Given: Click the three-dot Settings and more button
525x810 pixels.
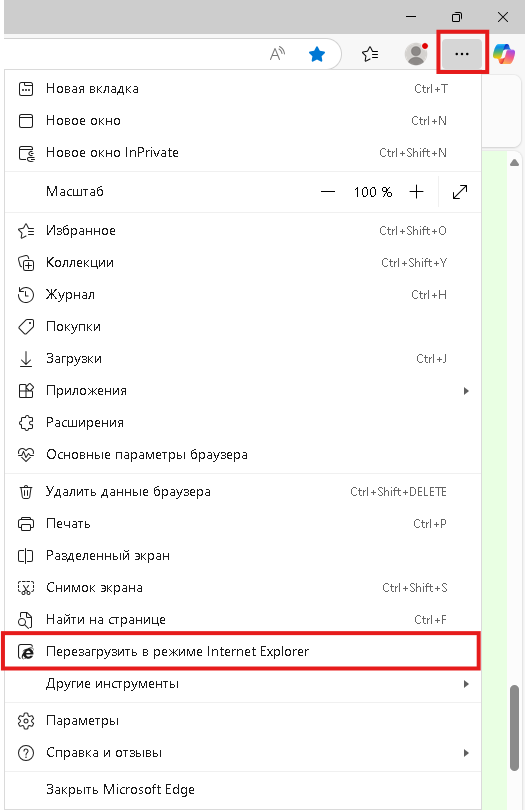Looking at the screenshot, I should (x=462, y=54).
